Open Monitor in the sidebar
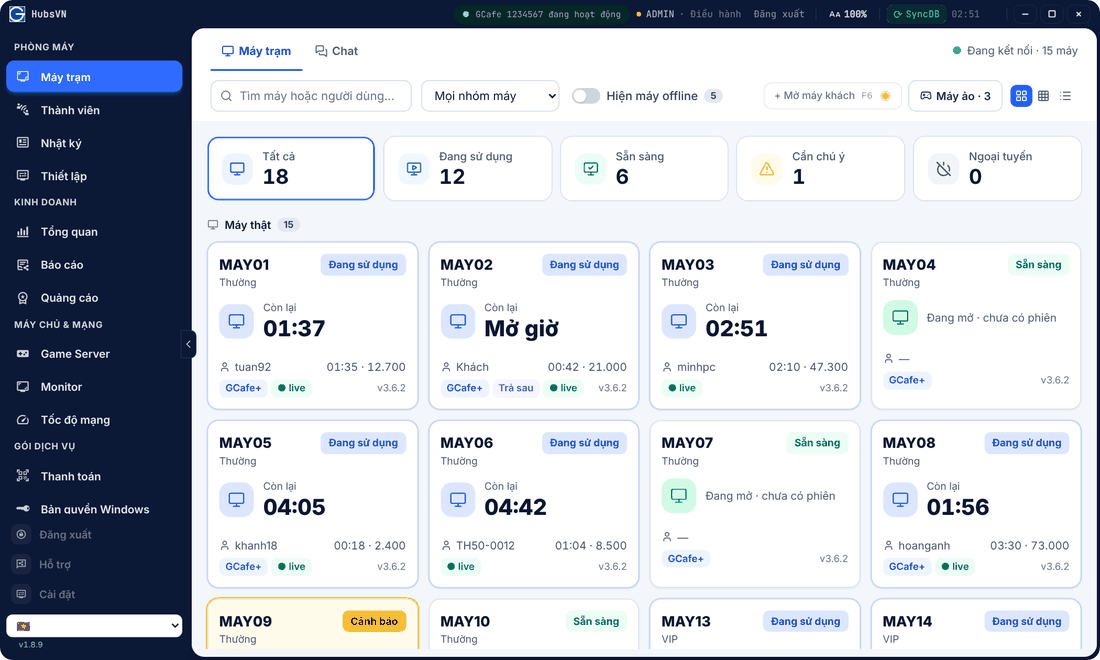The height and width of the screenshot is (660, 1100). pyautogui.click(x=94, y=386)
